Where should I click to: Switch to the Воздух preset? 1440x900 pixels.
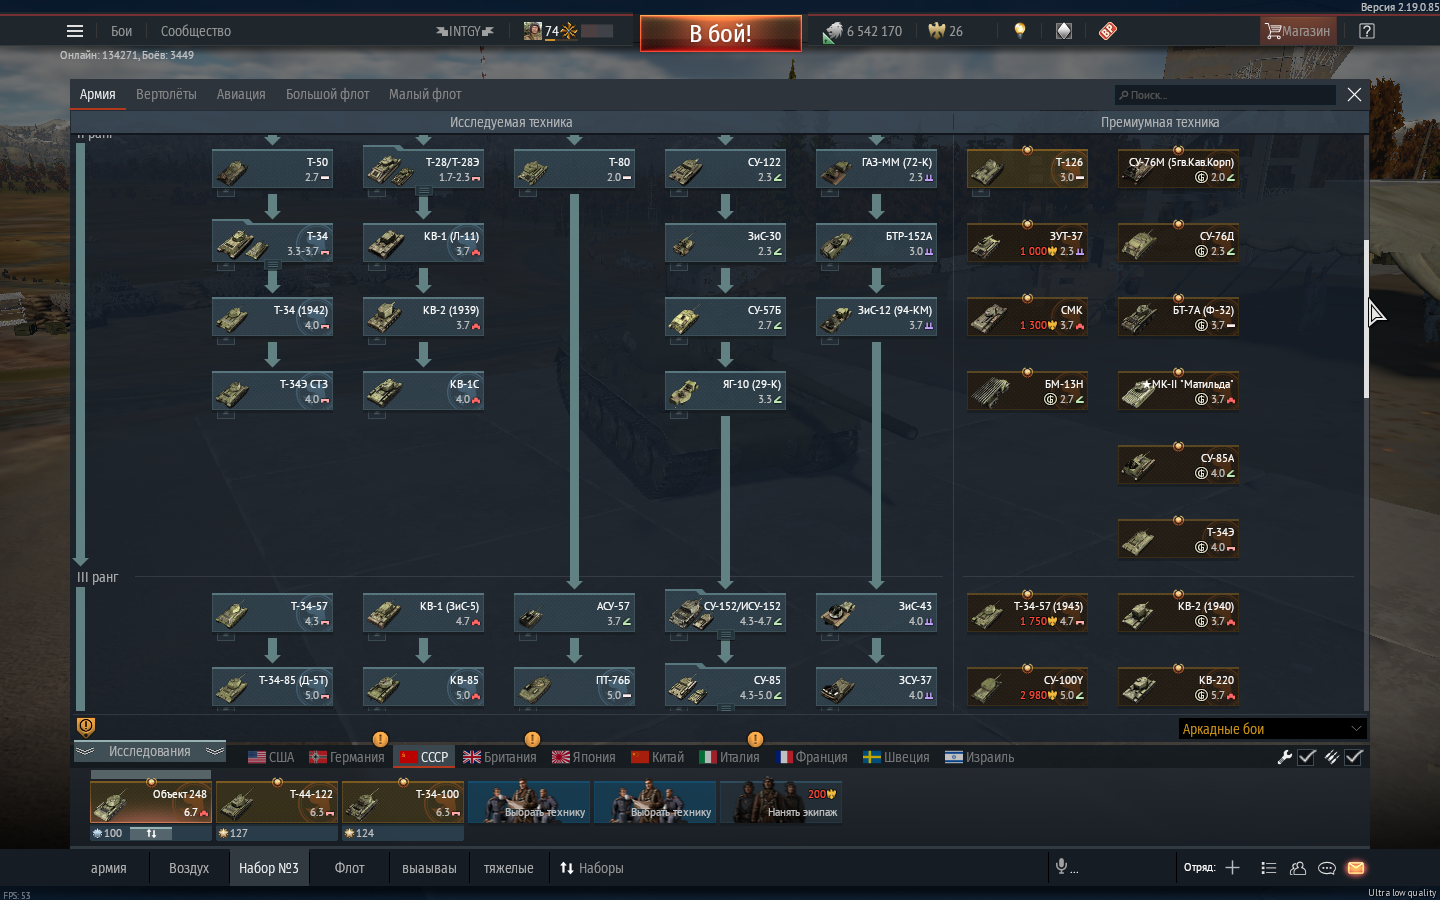[189, 868]
